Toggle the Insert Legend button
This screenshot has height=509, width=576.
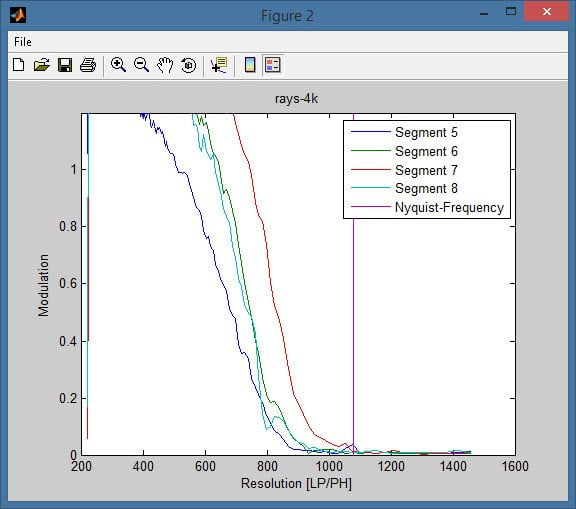(x=273, y=65)
